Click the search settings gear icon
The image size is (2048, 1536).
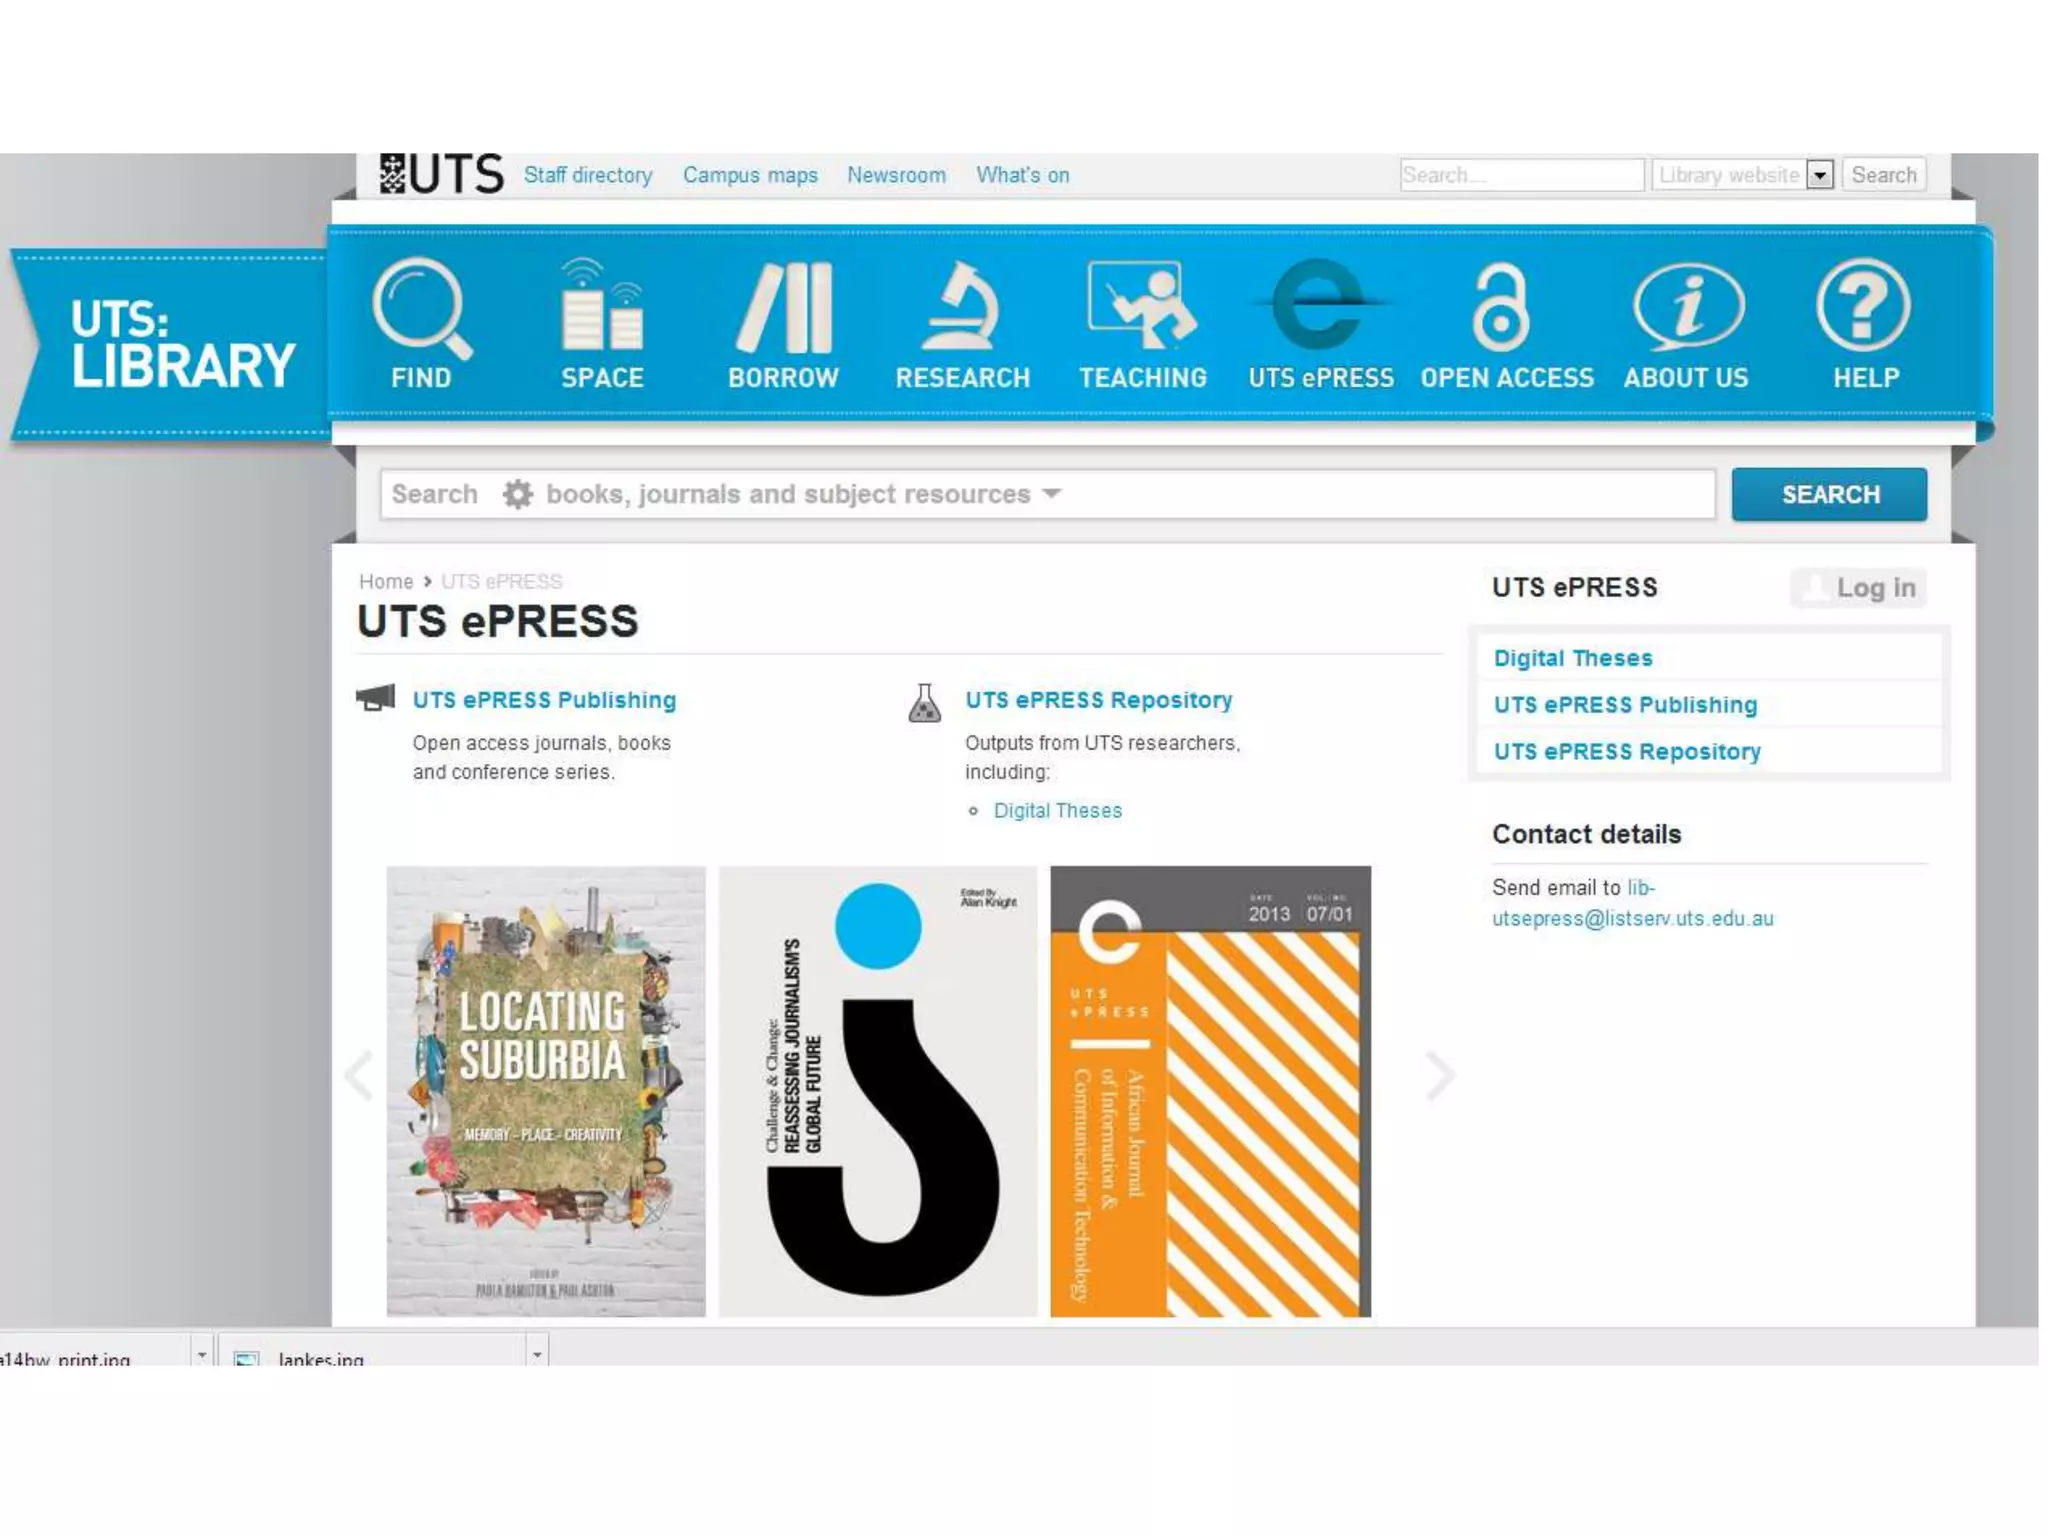click(517, 494)
